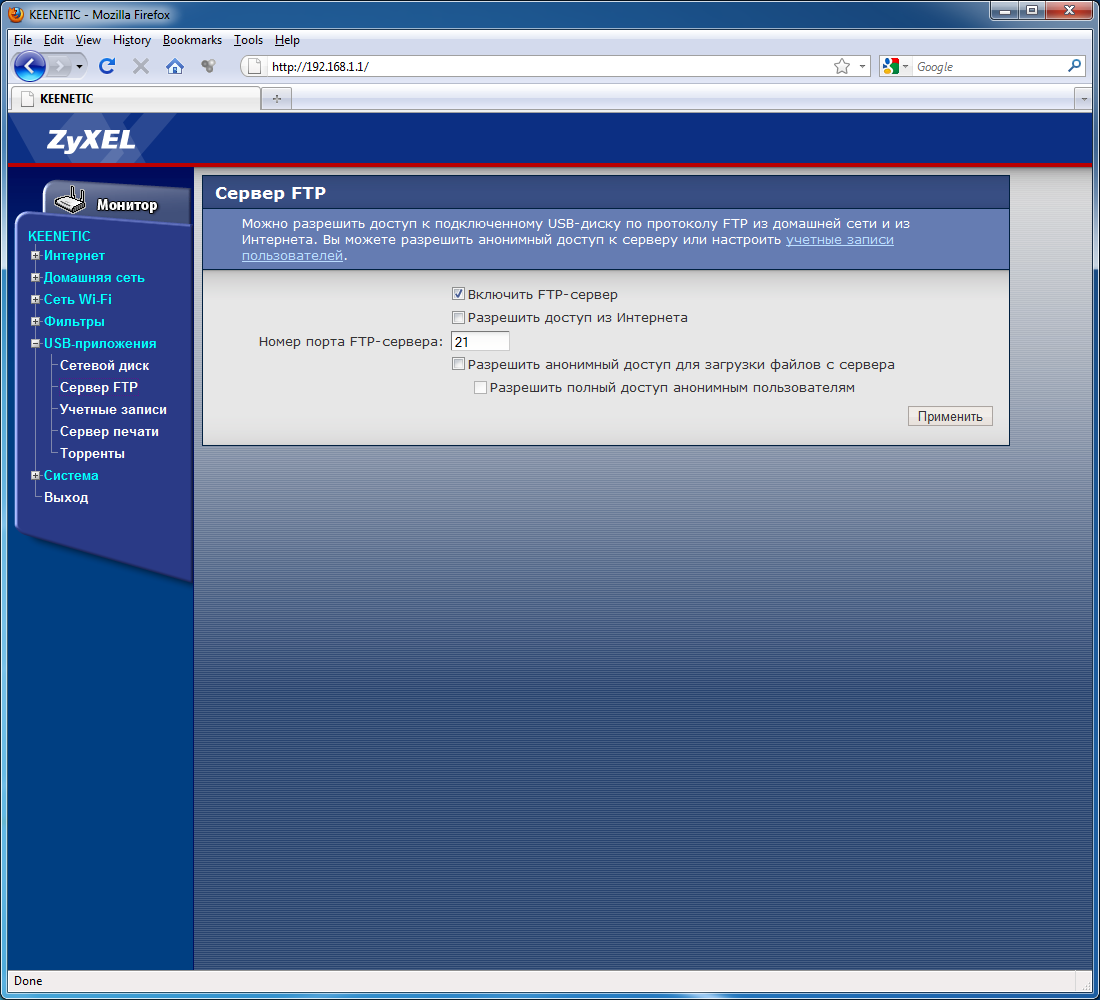Expand the Сеть Wi-Fi tree node
The height and width of the screenshot is (1000, 1100).
35,300
